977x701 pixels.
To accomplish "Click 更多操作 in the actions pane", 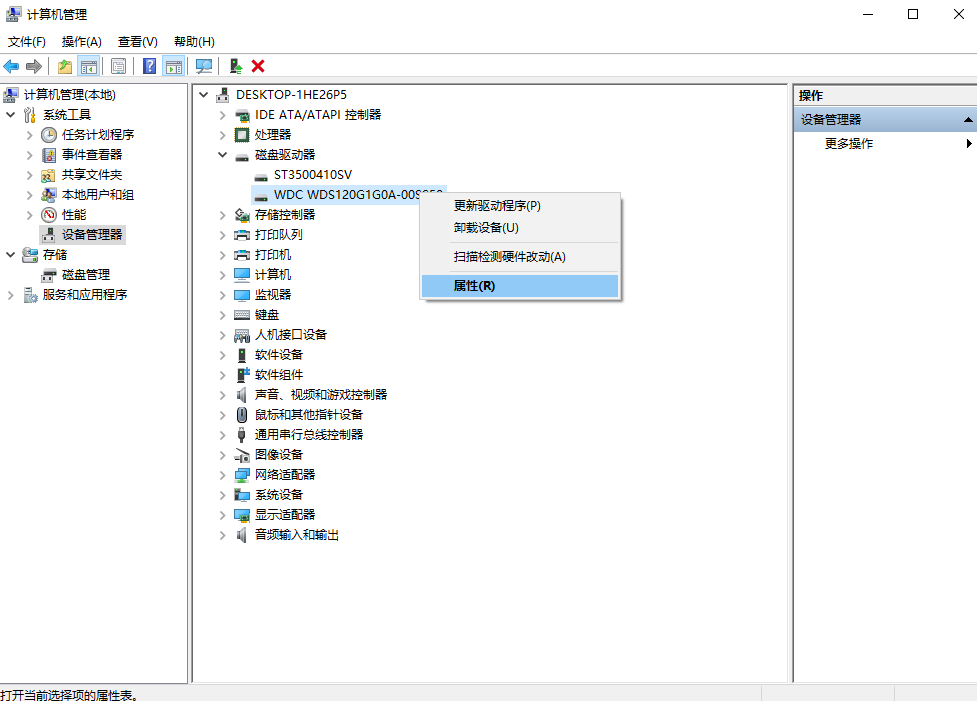I will point(848,144).
